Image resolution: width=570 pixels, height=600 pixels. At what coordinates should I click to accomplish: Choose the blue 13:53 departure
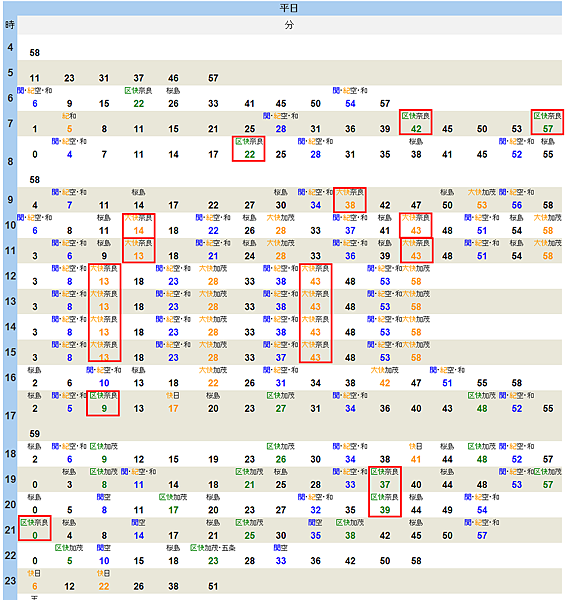pos(385,307)
